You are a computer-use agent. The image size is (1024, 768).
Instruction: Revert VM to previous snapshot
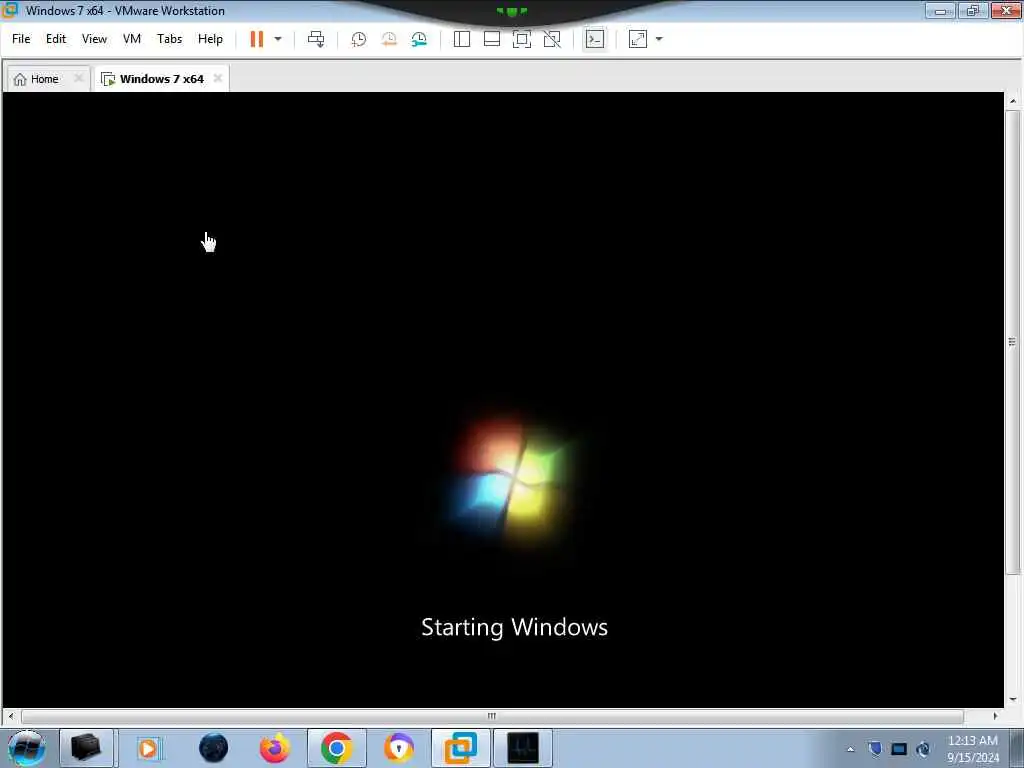(x=389, y=39)
